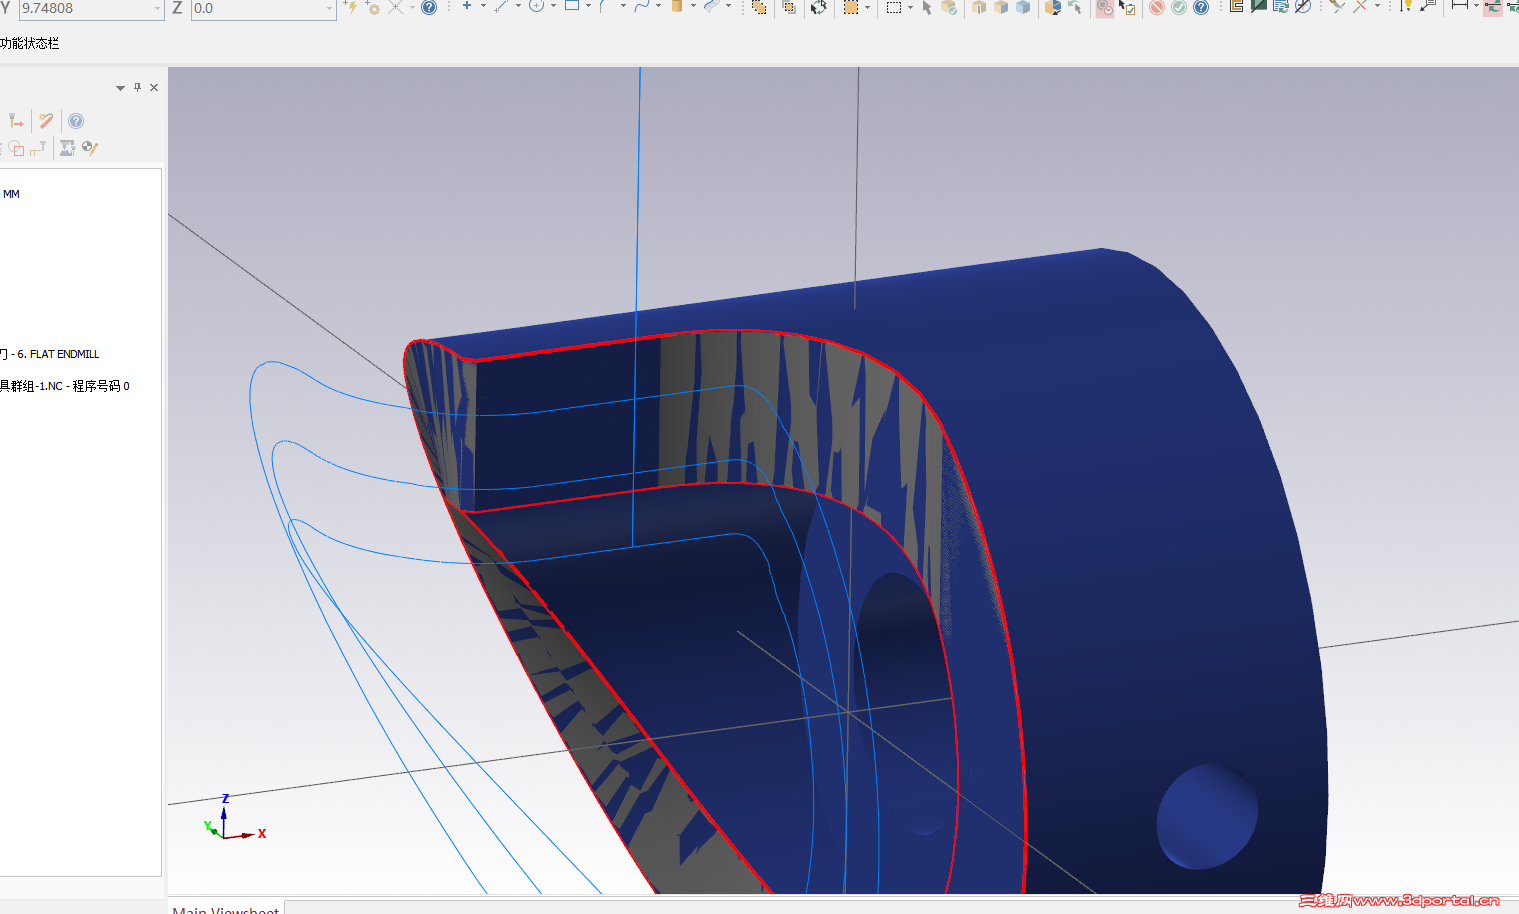
Task: Expand the circle tool dropdown arrow
Action: click(553, 6)
